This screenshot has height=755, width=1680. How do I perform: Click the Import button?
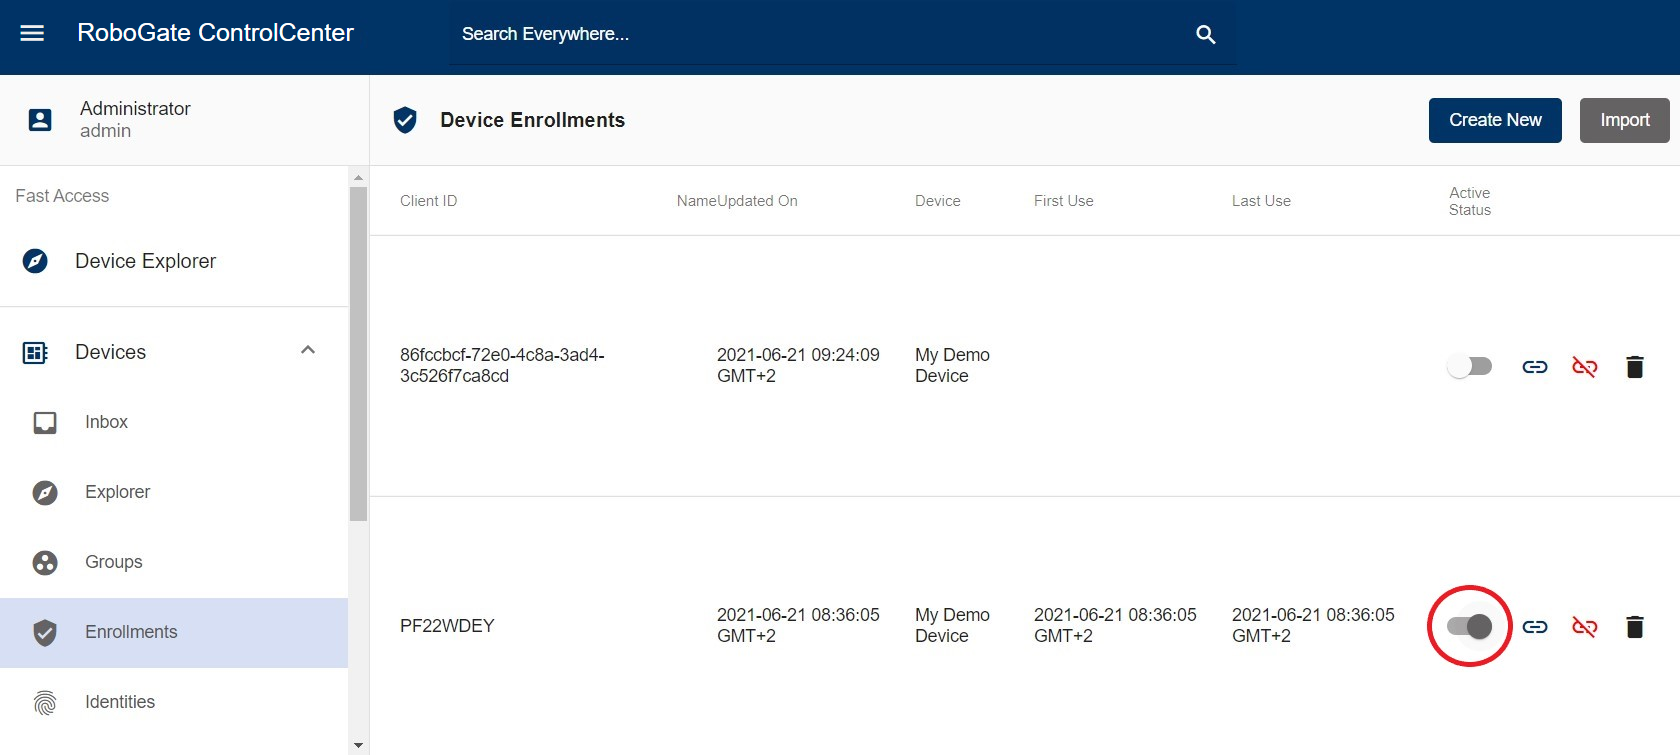point(1625,120)
